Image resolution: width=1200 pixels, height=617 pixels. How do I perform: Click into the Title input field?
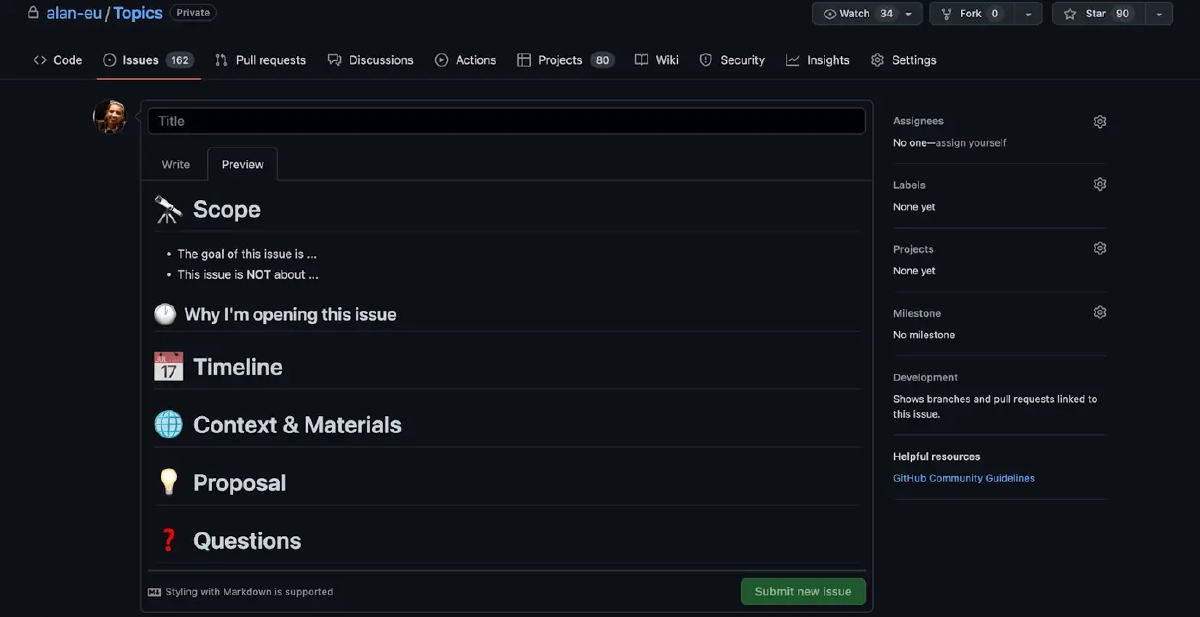click(506, 121)
